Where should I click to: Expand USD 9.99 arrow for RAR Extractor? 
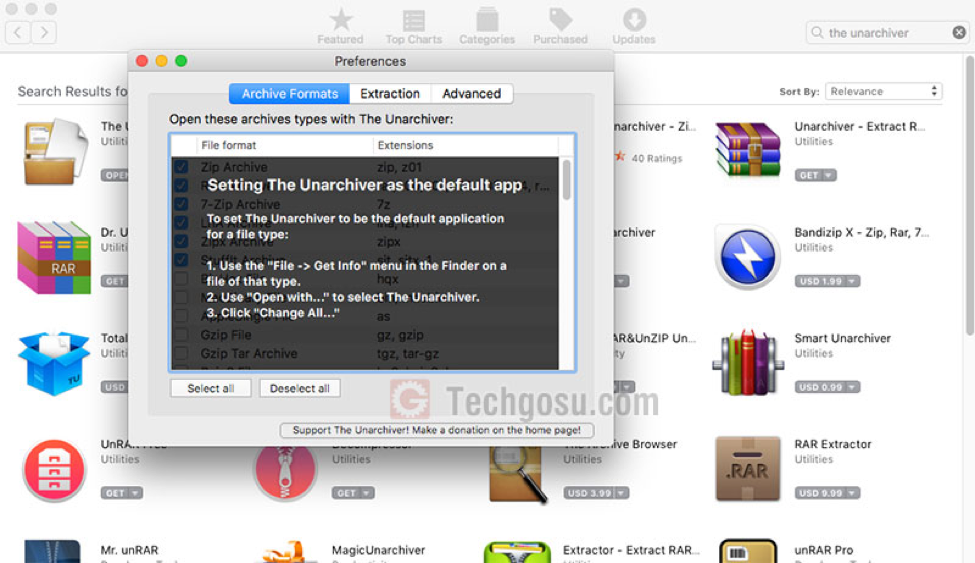[852, 493]
